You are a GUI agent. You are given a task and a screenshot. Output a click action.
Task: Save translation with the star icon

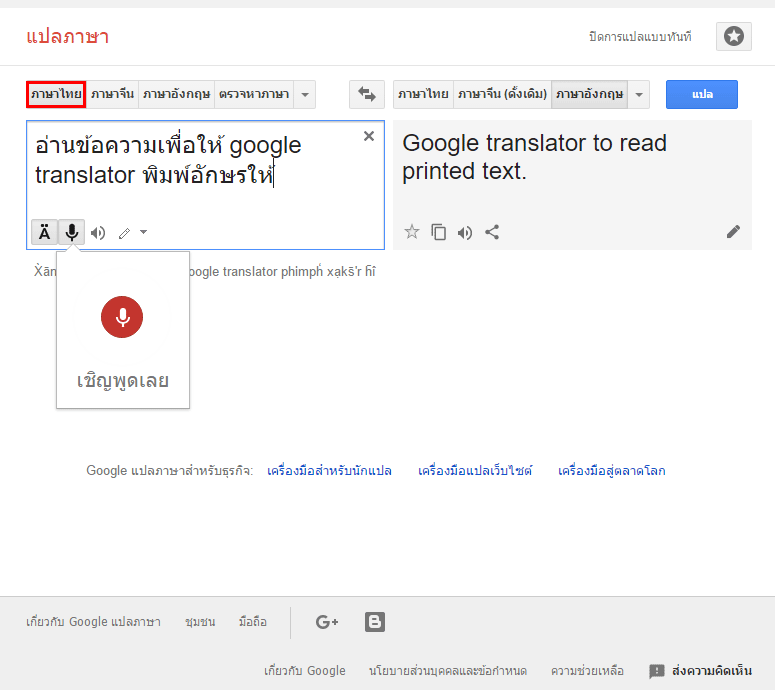pos(412,231)
